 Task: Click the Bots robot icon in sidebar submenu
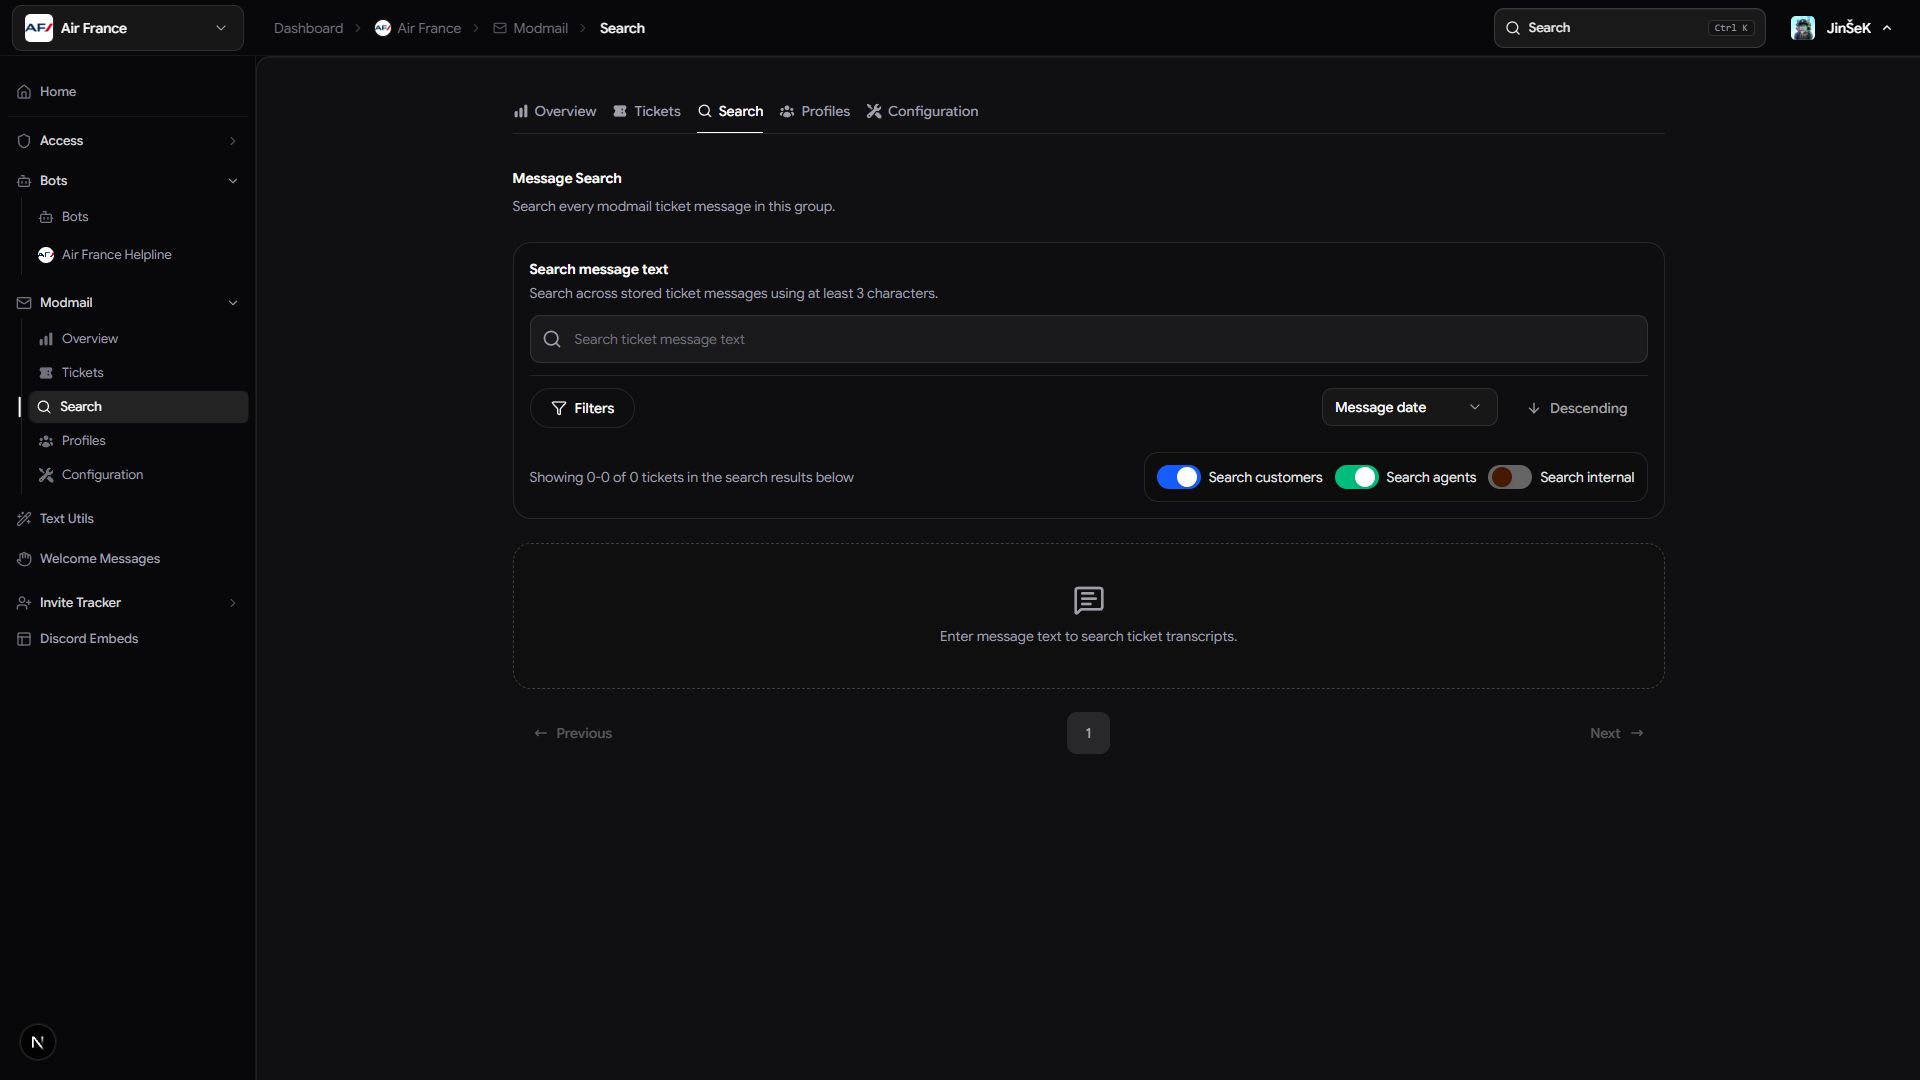click(x=46, y=217)
